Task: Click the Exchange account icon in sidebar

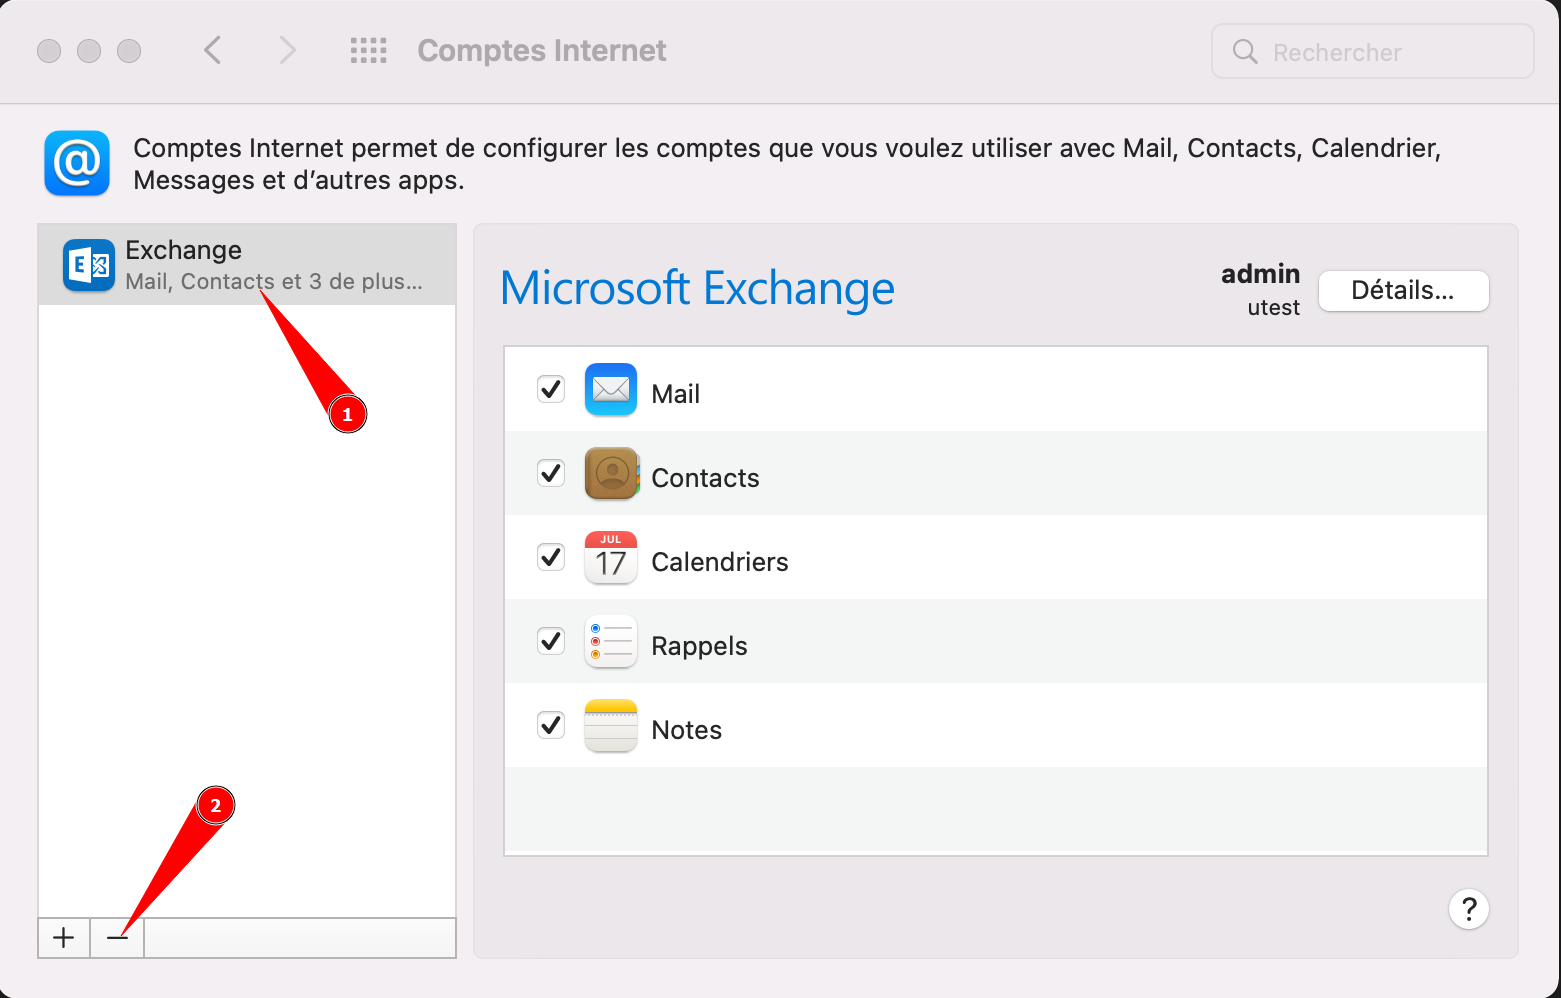Action: [x=88, y=265]
